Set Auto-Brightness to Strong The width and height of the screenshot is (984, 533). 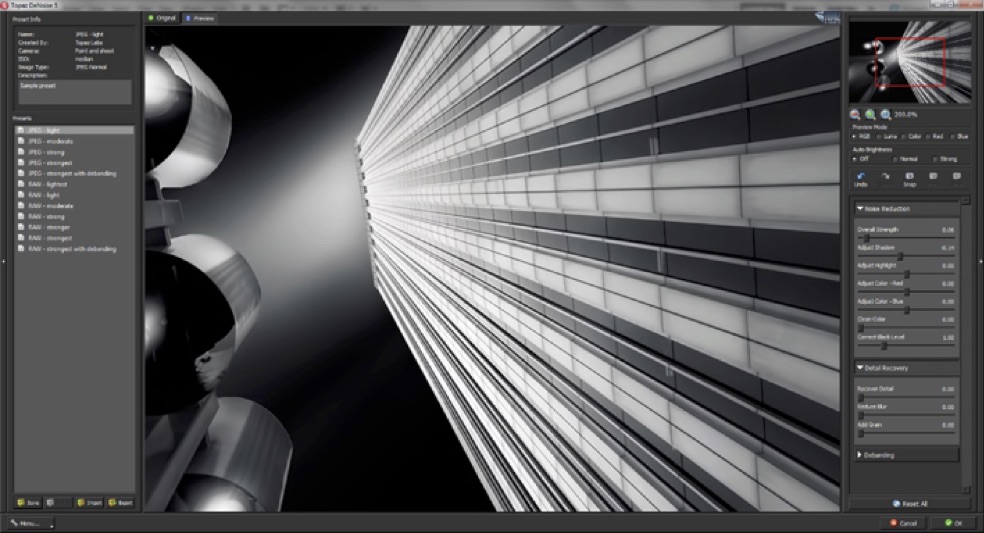pos(935,158)
